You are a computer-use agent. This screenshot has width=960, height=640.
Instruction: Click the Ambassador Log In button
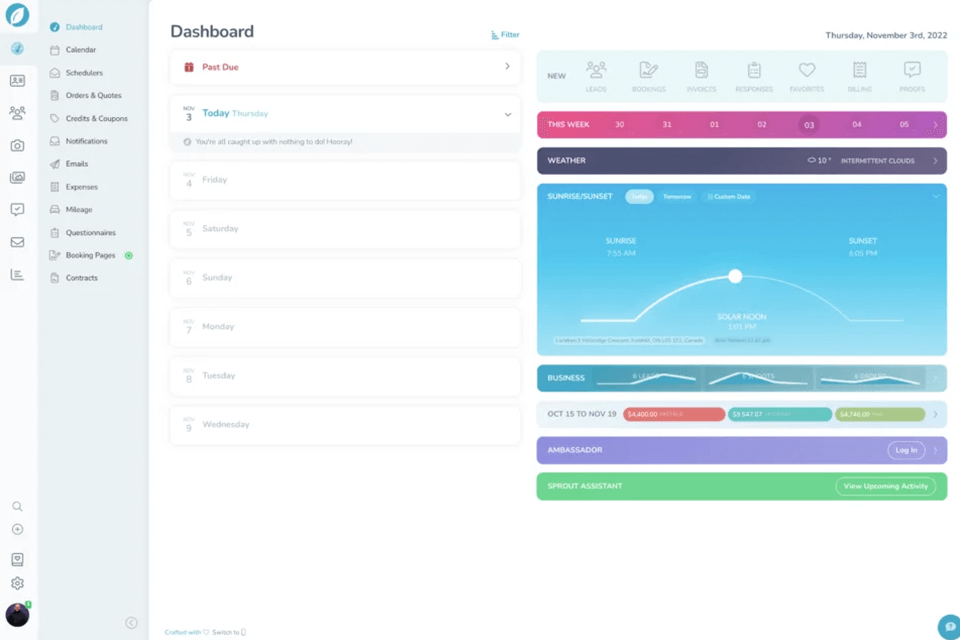click(x=906, y=450)
